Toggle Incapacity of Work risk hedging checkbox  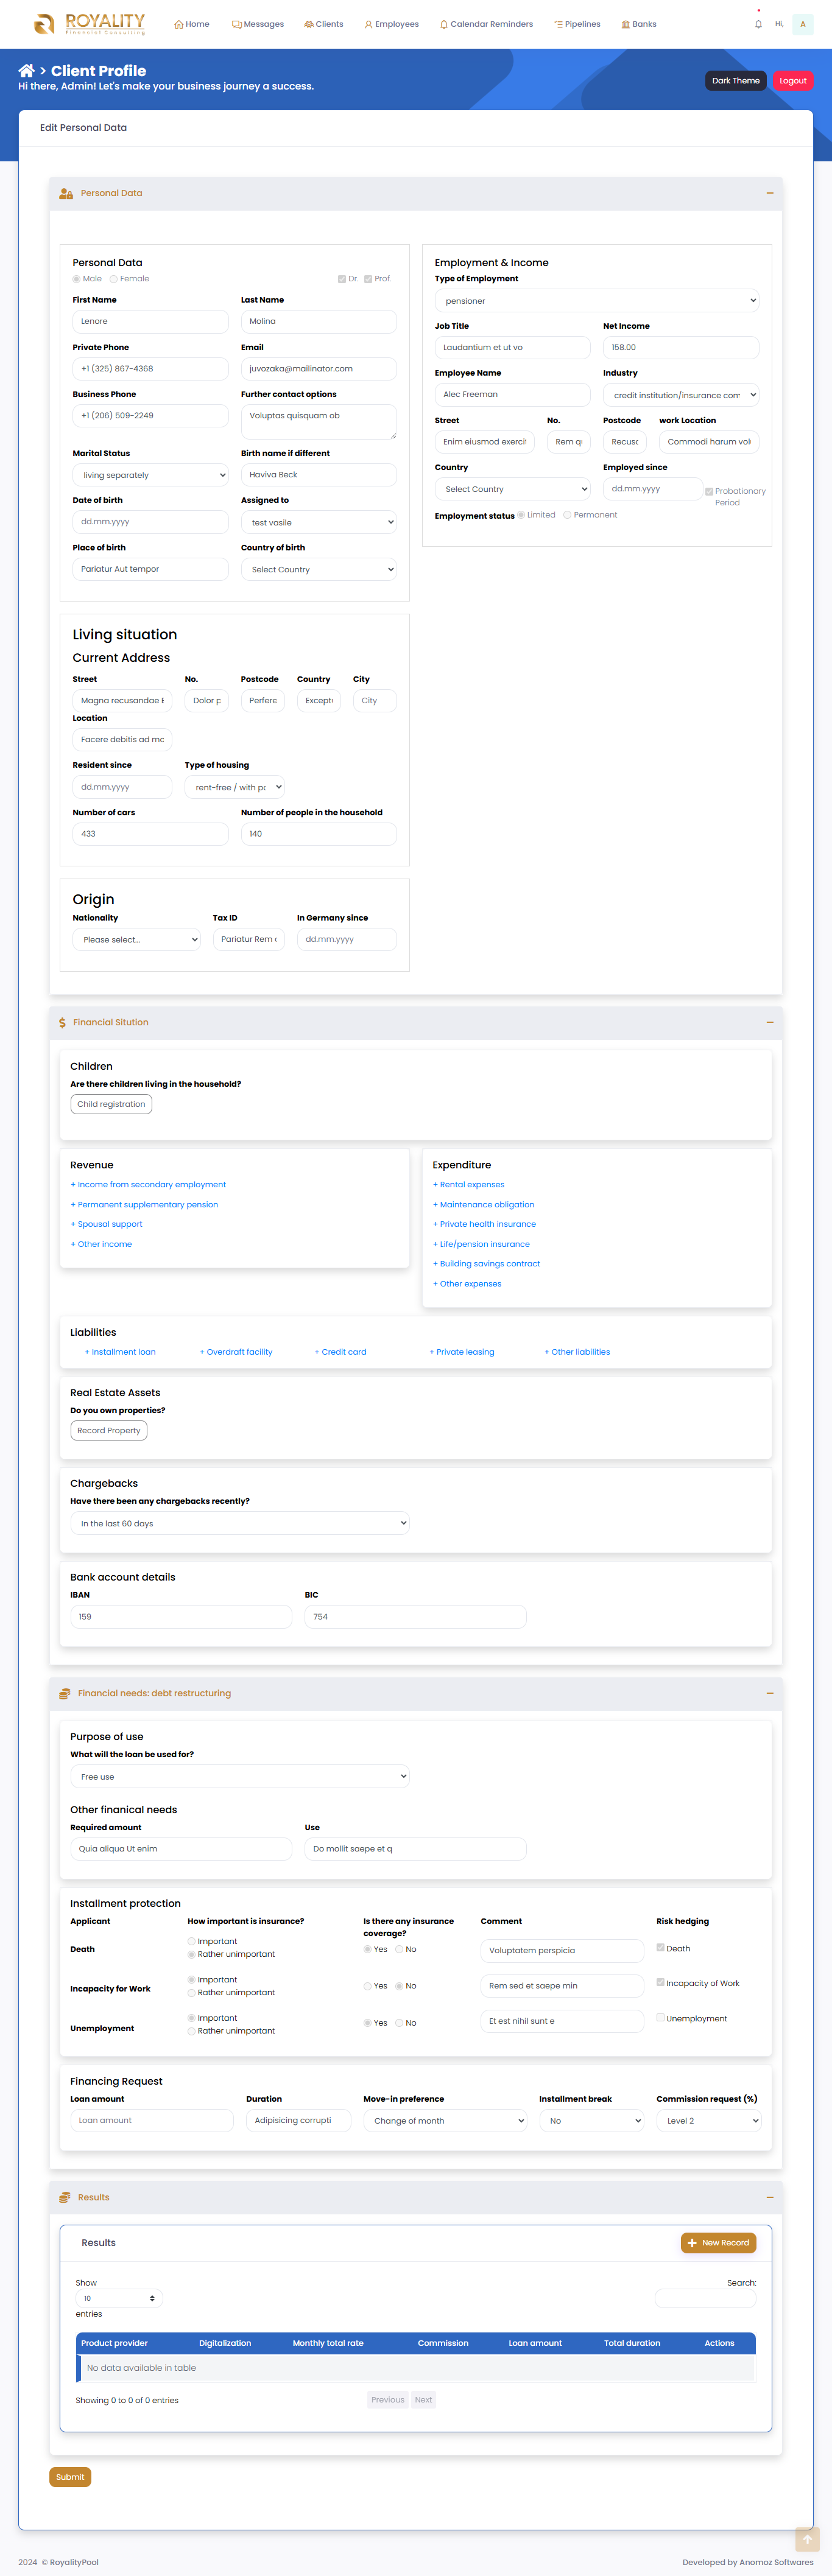pyautogui.click(x=660, y=1982)
